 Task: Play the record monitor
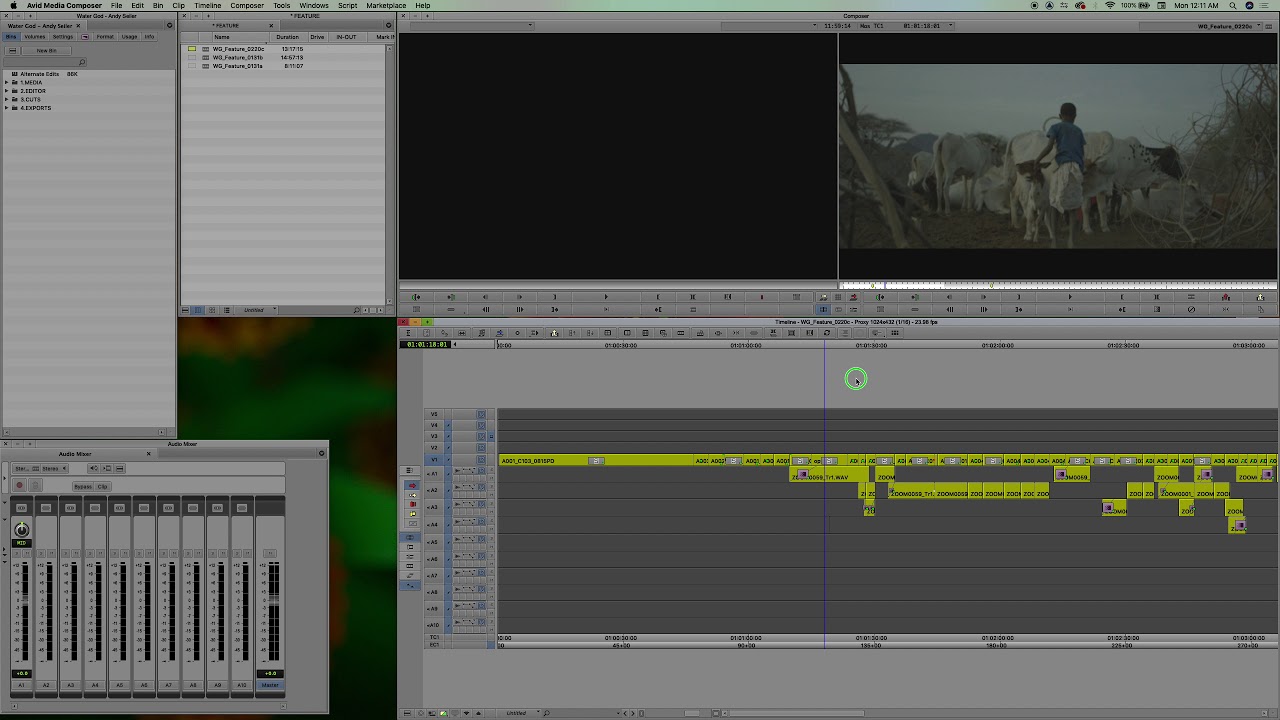[x=1070, y=297]
